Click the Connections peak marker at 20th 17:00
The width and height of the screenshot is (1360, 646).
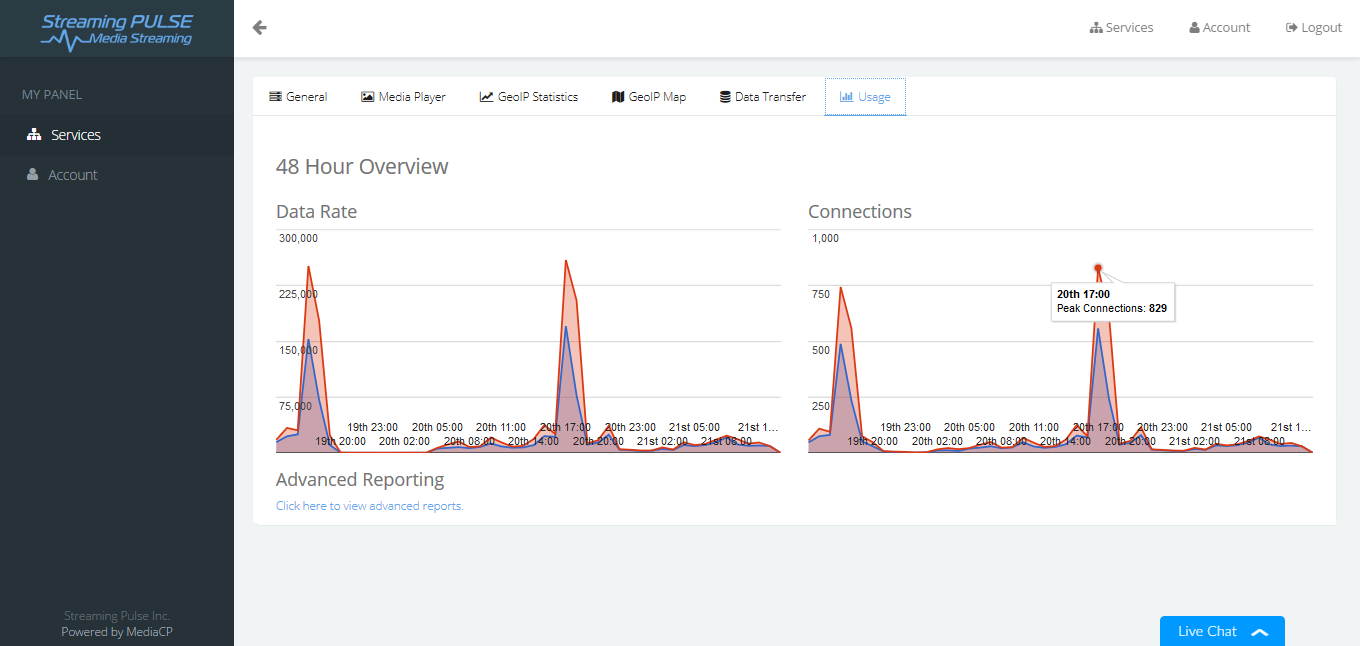(1098, 268)
